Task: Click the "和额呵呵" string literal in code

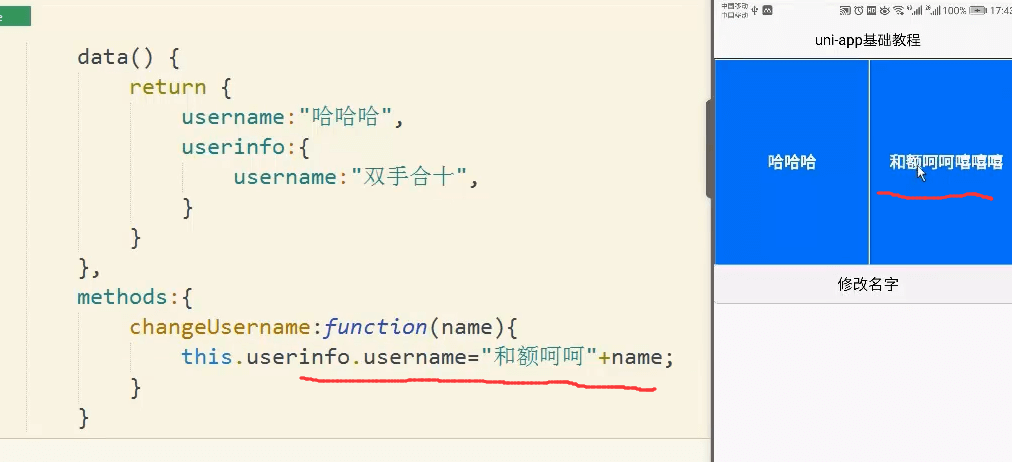Action: [538, 357]
